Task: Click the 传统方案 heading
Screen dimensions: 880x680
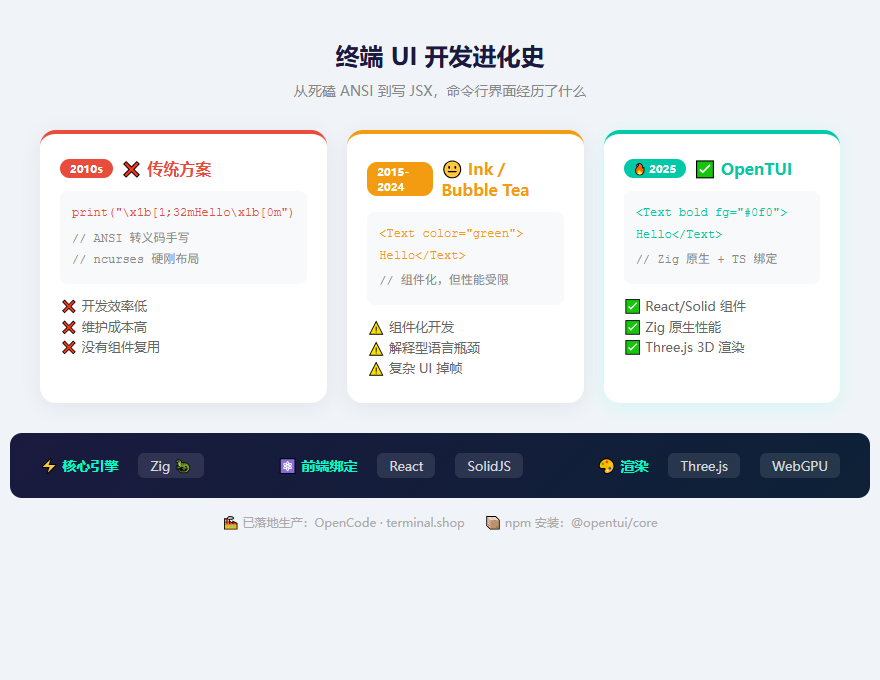Action: tap(179, 169)
